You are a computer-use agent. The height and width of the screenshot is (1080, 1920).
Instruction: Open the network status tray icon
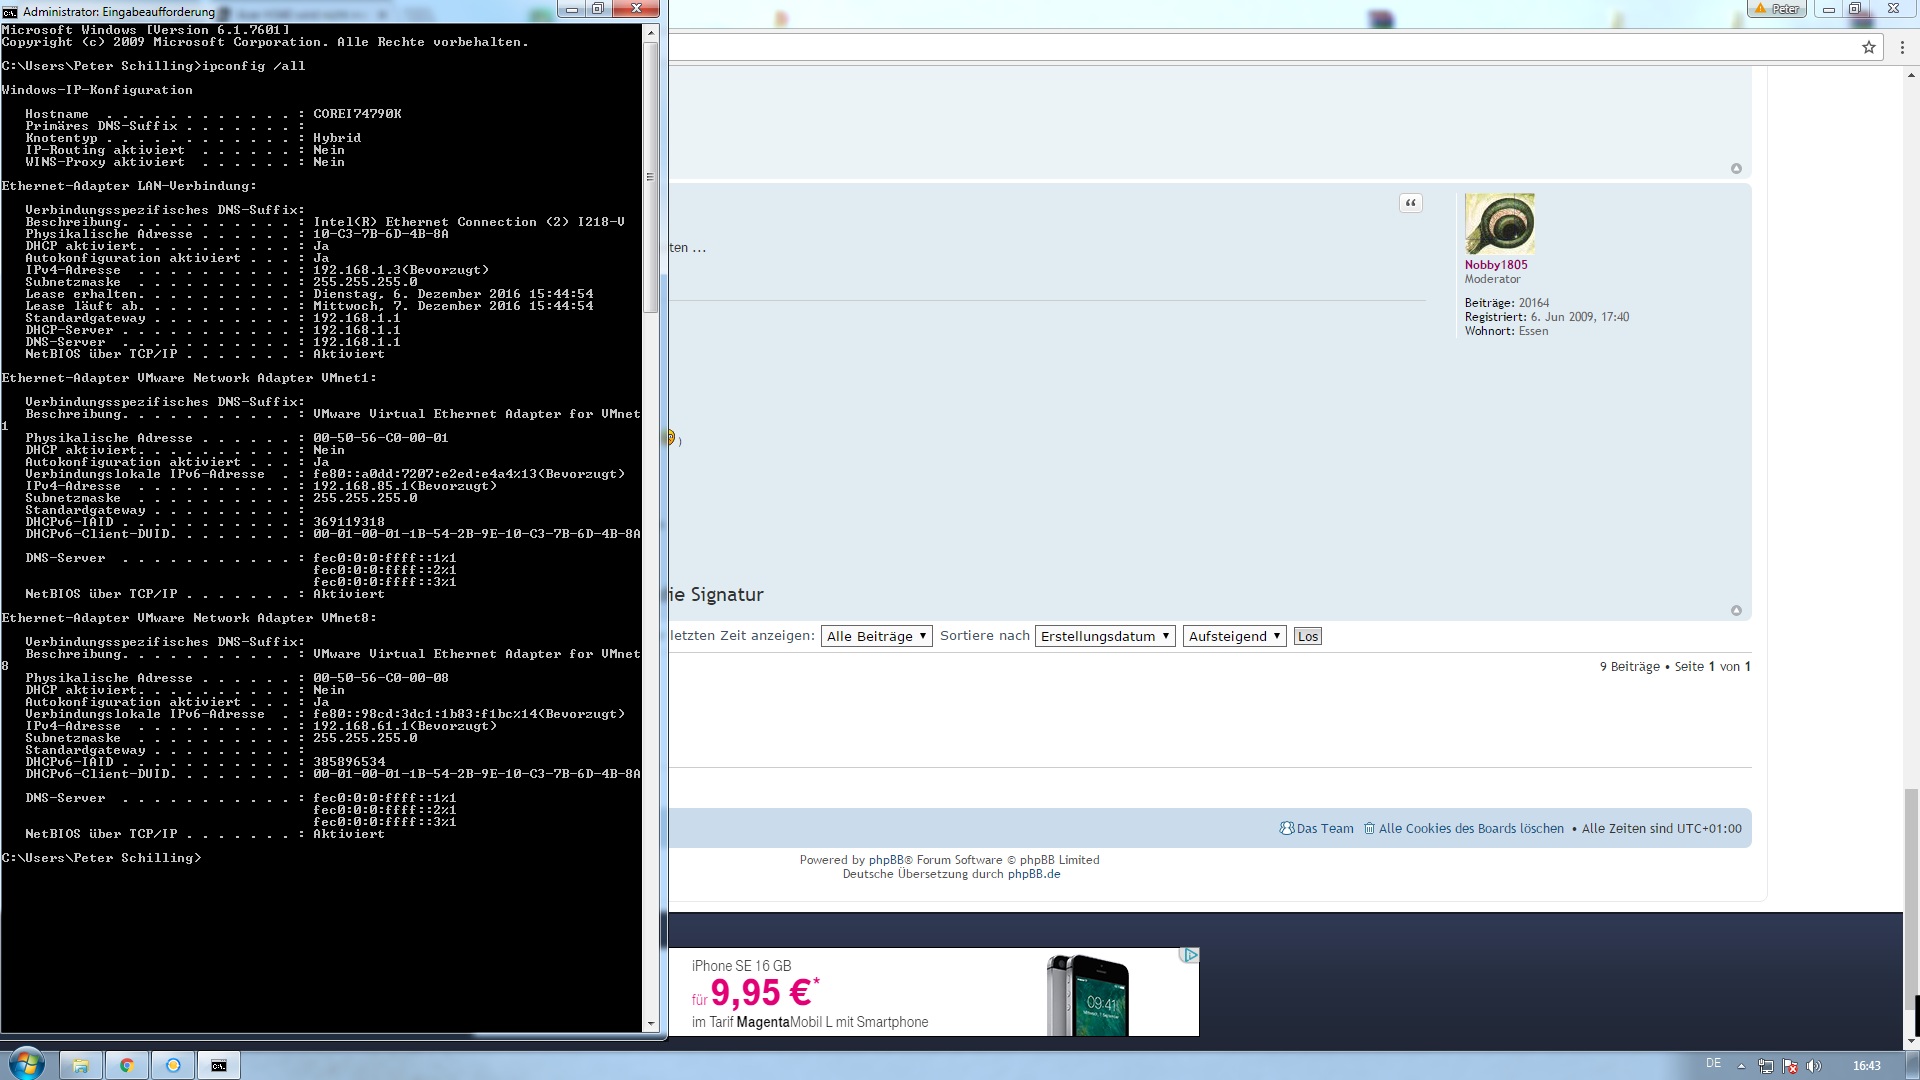[x=1766, y=1066]
